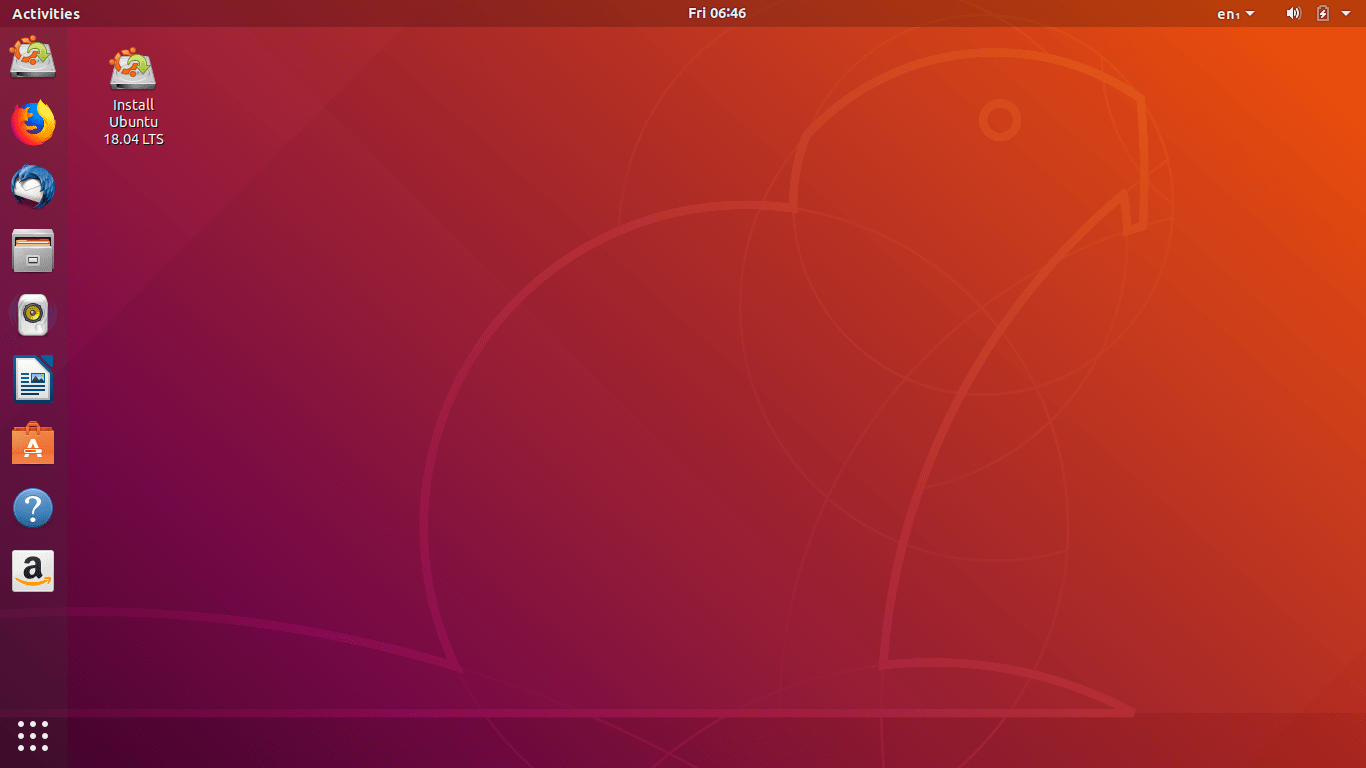The image size is (1366, 768).
Task: Show Applications grid at the dock bottom
Action: [x=33, y=735]
